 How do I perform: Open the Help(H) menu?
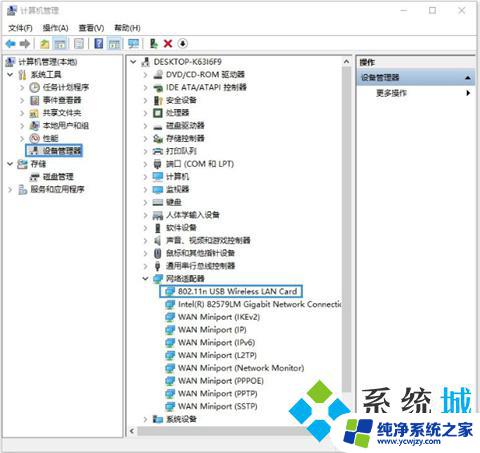tap(127, 28)
